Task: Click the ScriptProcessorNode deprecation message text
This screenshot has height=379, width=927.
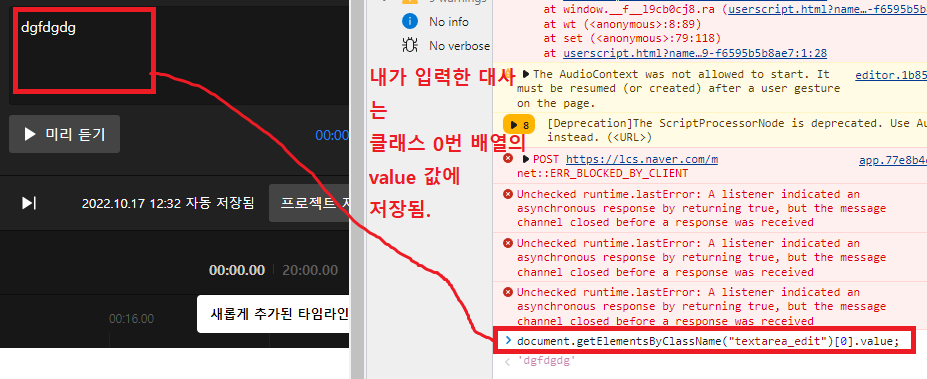Action: tap(737, 131)
